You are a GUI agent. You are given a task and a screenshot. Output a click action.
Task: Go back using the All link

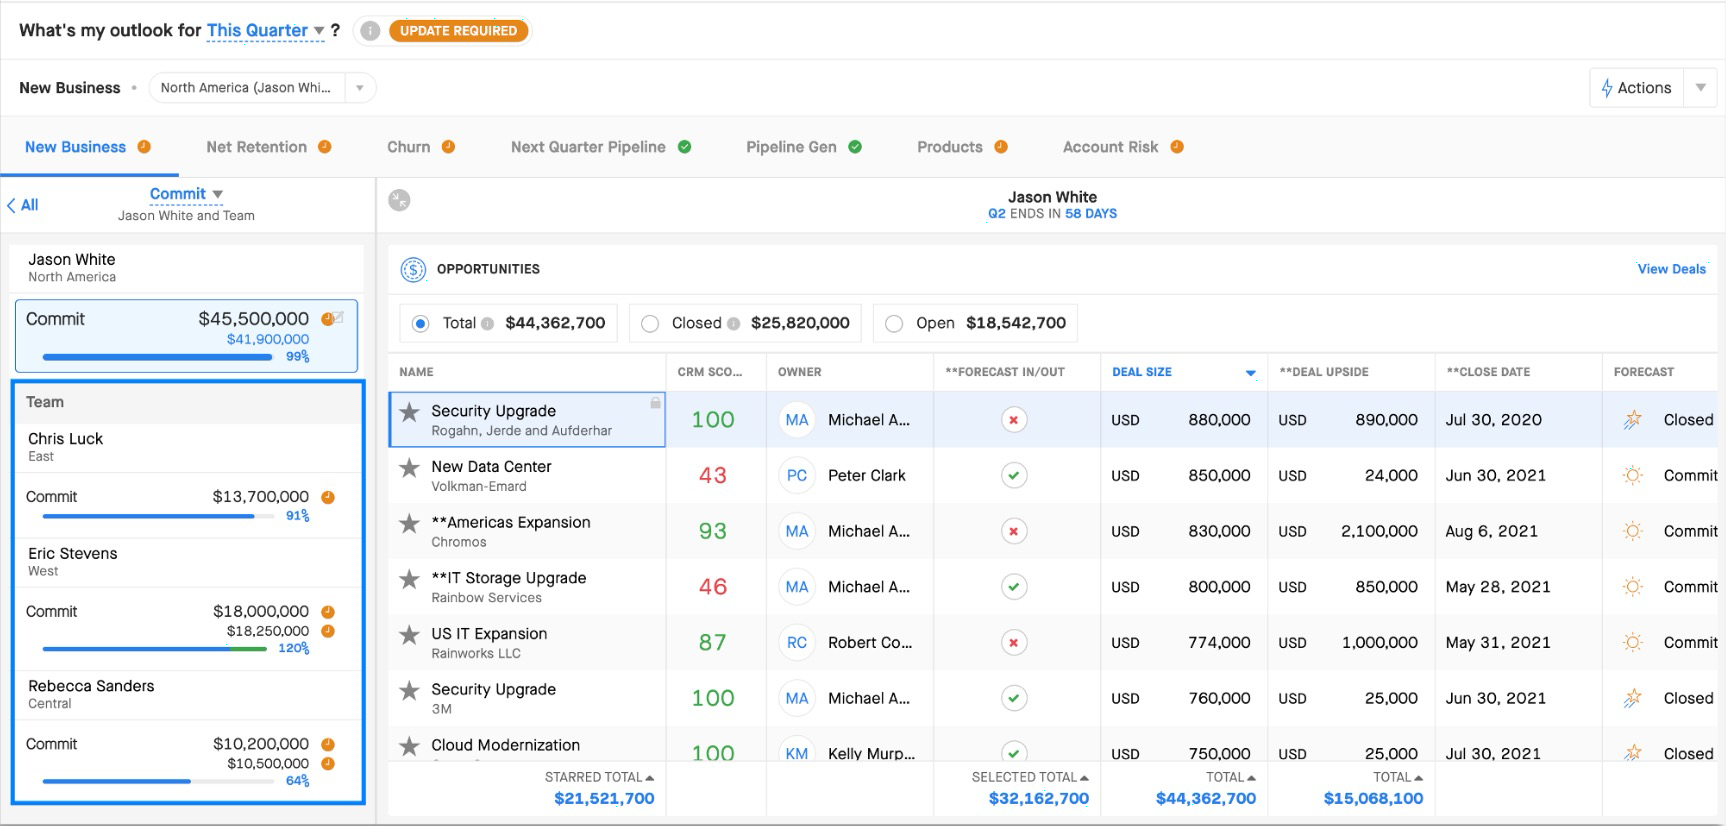(x=23, y=205)
